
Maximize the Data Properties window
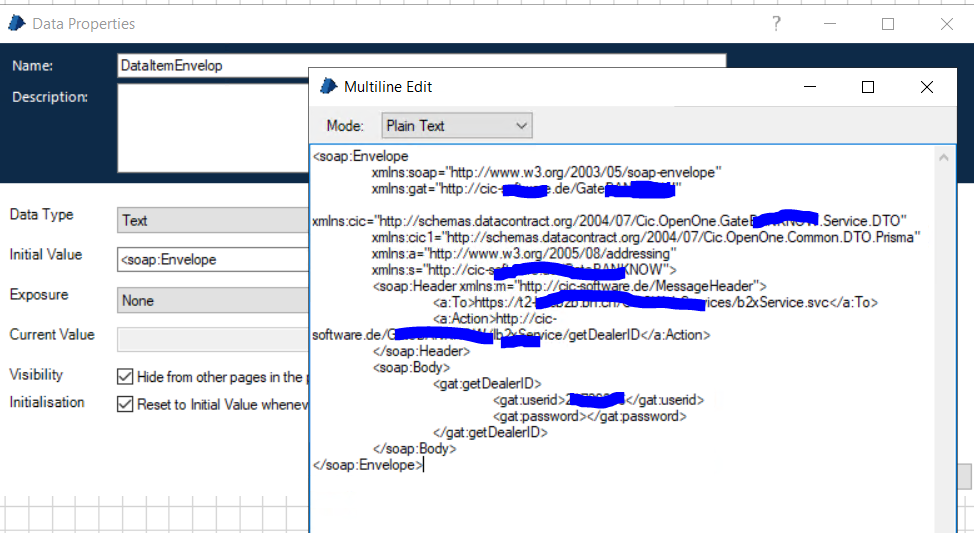click(888, 24)
